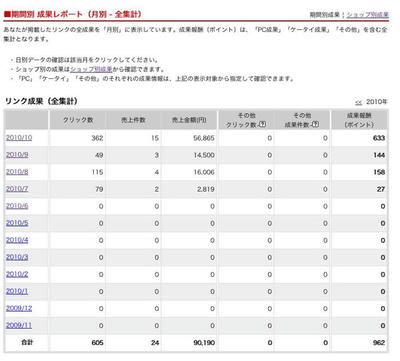The height and width of the screenshot is (361, 400).
Task: Open the 2010/7 monthly report link
Action: (x=17, y=189)
